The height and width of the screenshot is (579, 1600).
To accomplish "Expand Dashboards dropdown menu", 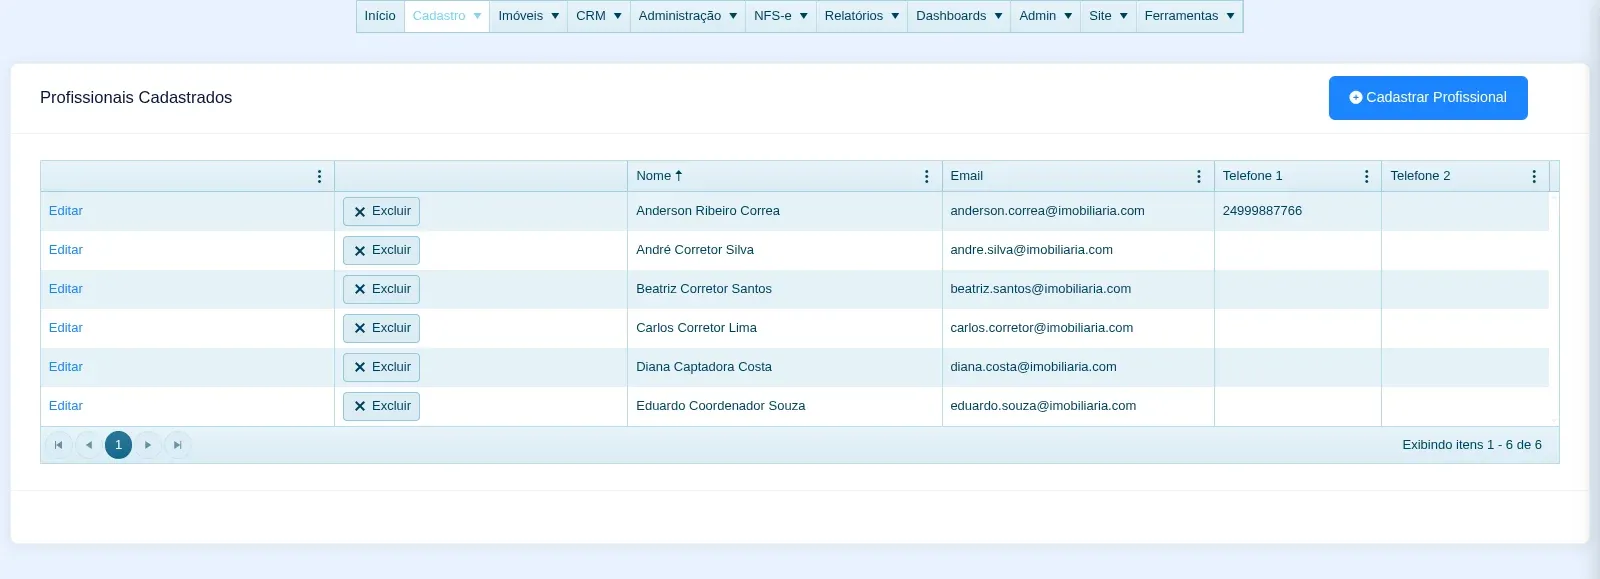I will pyautogui.click(x=959, y=16).
